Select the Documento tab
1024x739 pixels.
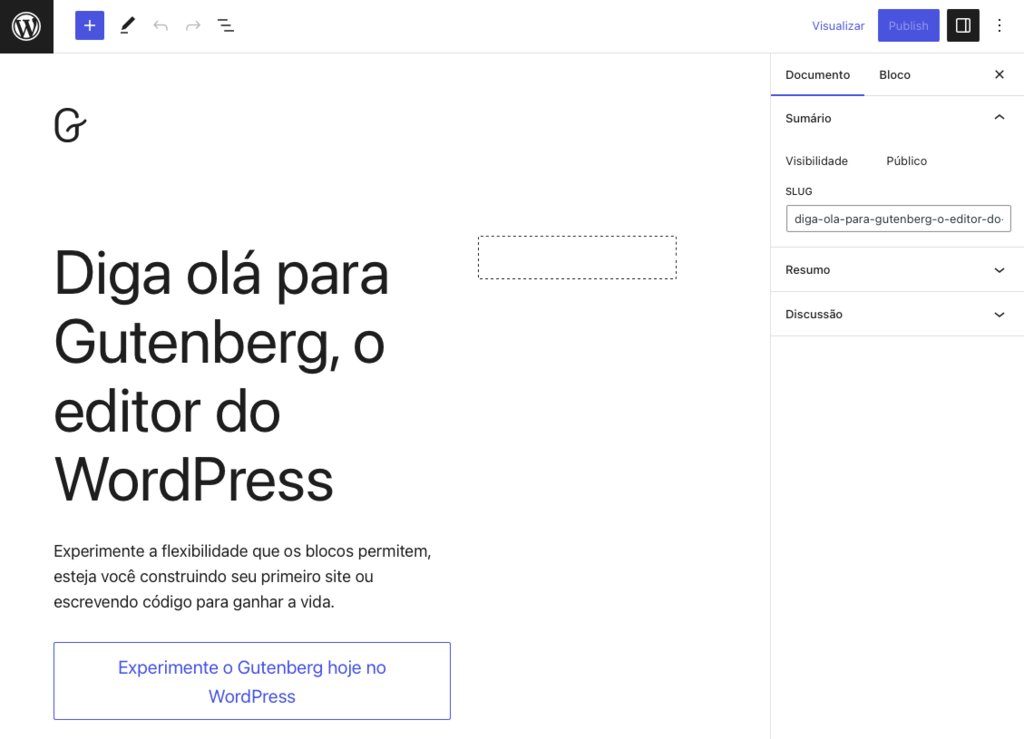click(x=817, y=74)
